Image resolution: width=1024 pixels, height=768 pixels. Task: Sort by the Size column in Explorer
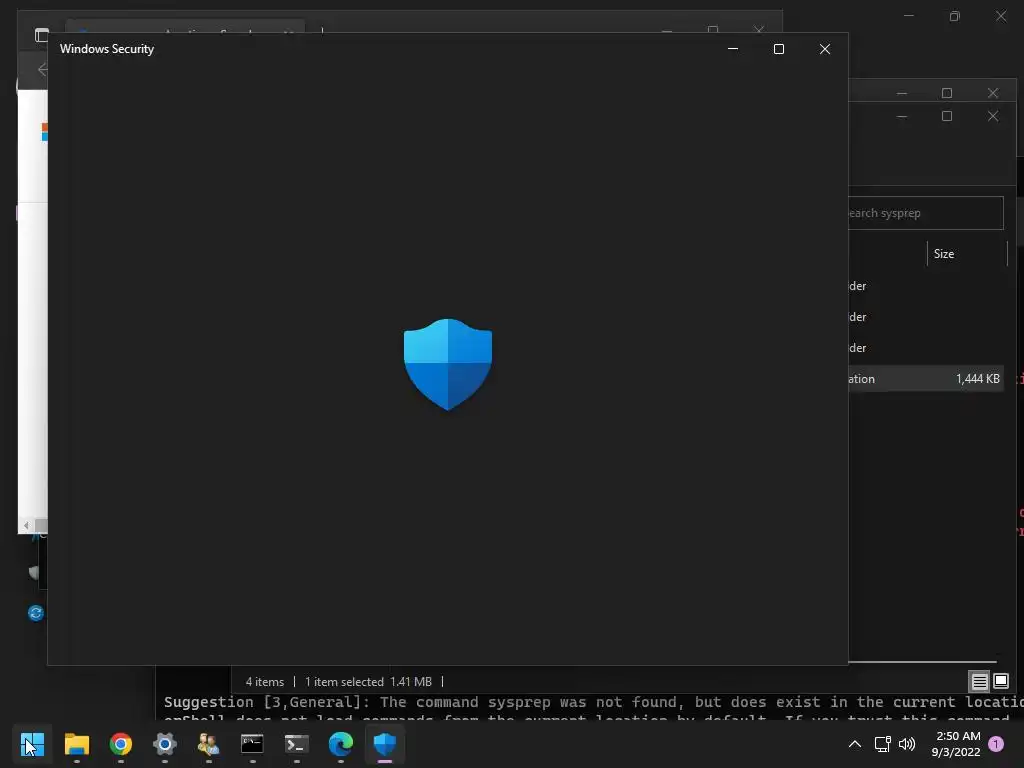tap(967, 254)
